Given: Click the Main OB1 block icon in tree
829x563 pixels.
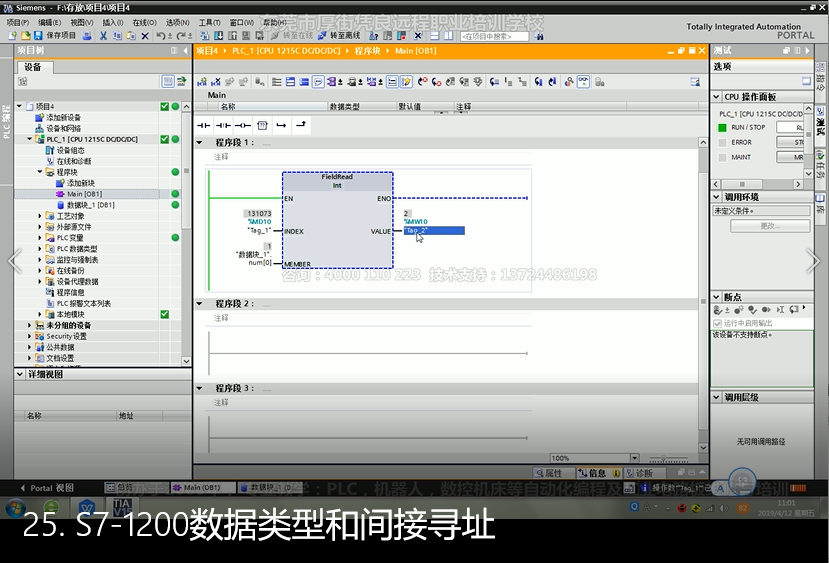Looking at the screenshot, I should click(60, 194).
